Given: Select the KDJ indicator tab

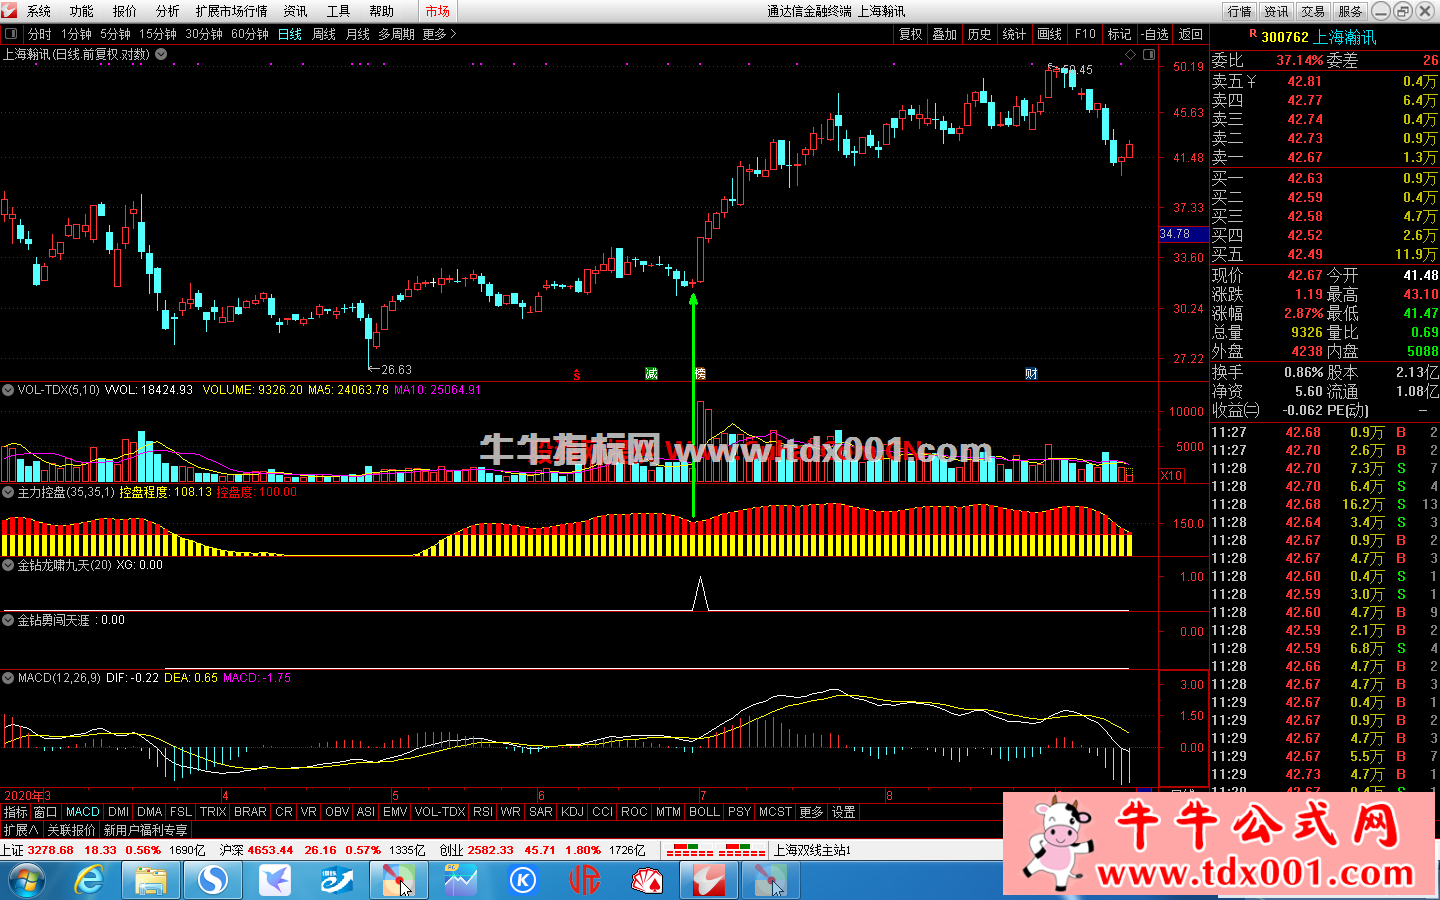Looking at the screenshot, I should 572,812.
